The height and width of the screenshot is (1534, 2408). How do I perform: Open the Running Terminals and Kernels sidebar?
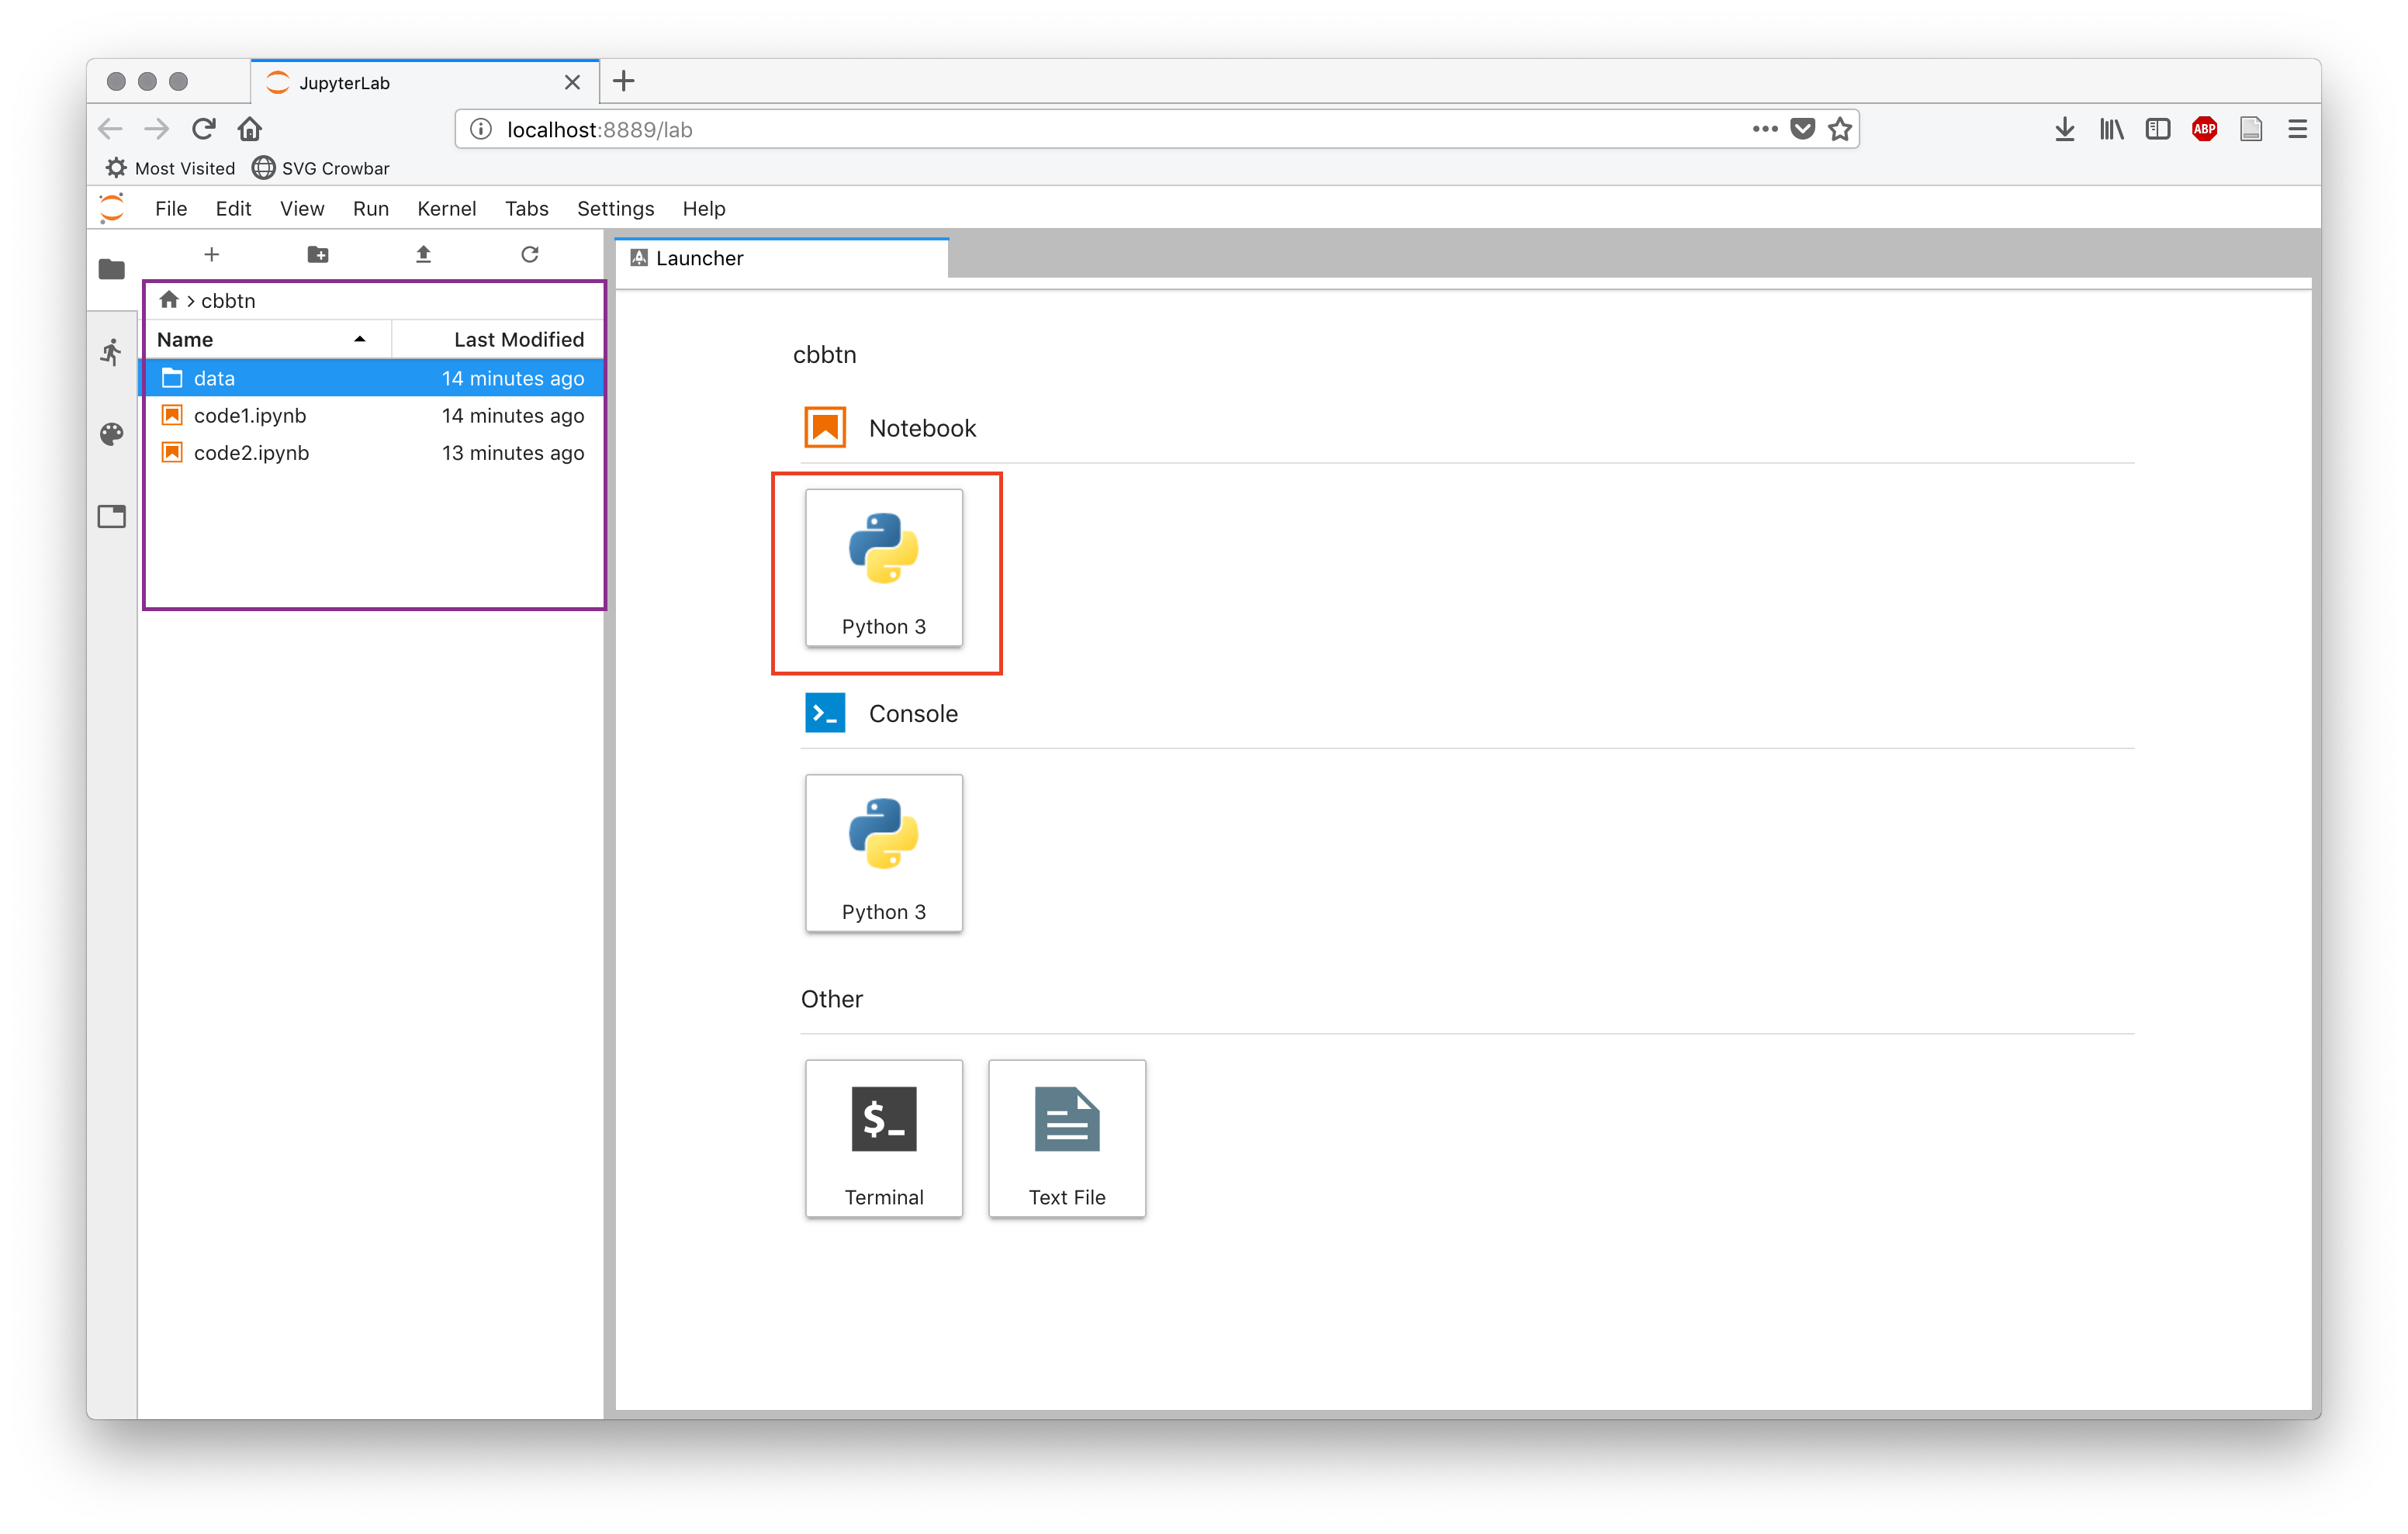(111, 352)
